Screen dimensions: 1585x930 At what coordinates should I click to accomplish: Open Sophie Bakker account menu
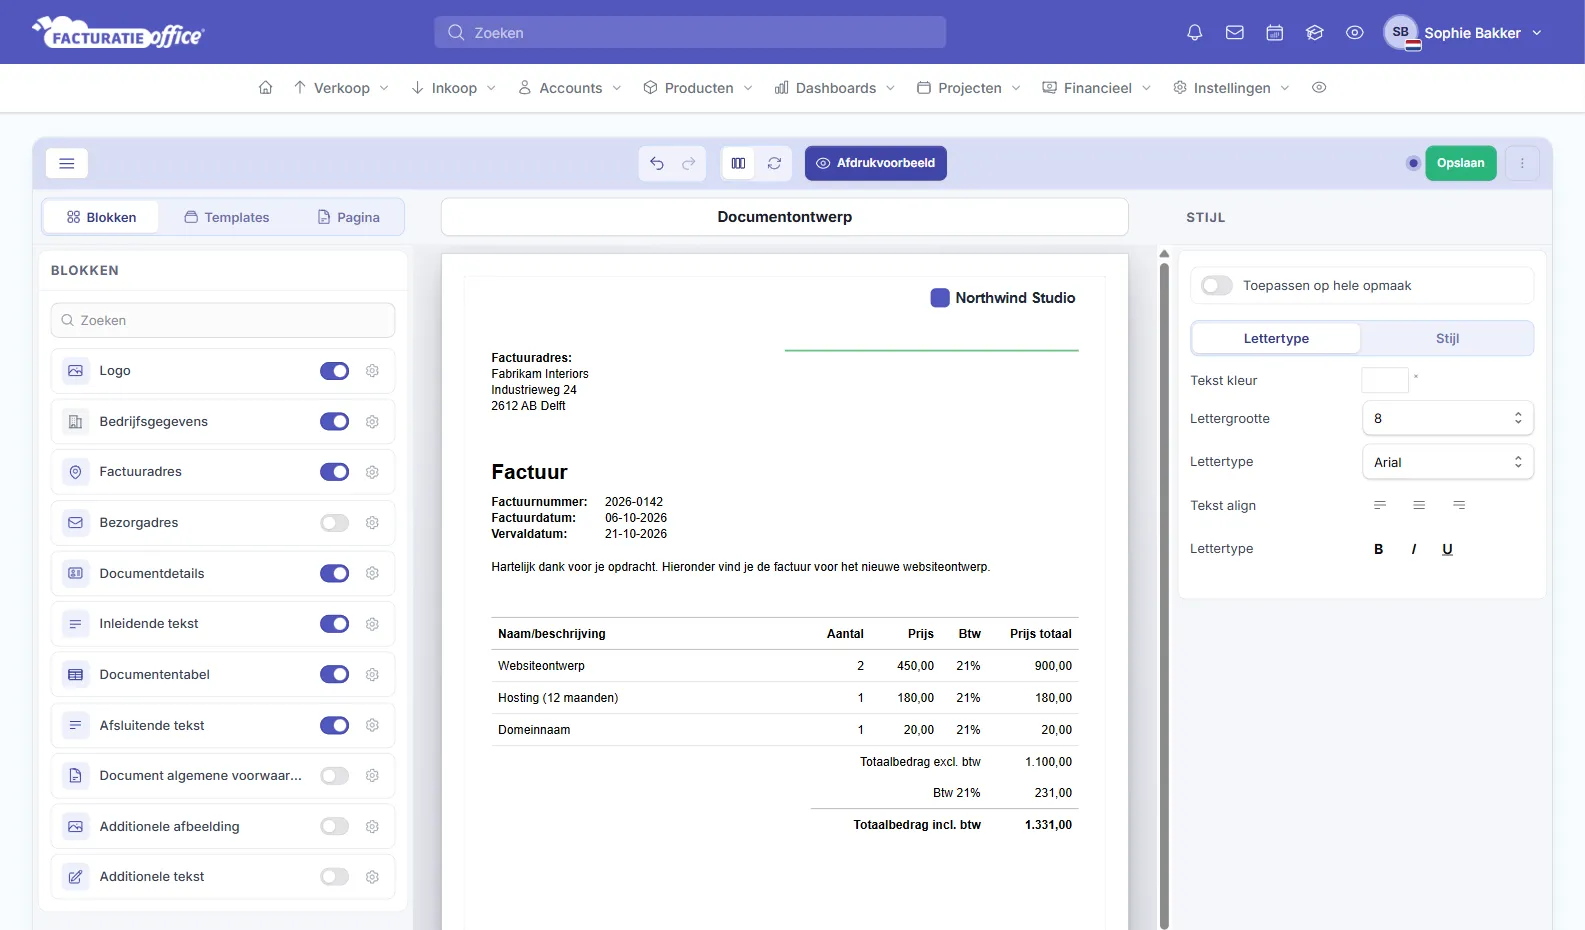click(x=1463, y=33)
